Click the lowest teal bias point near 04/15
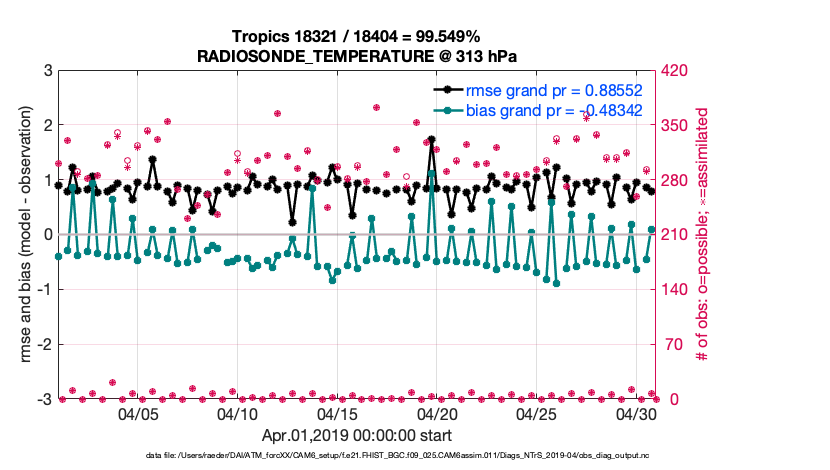The width and height of the screenshot is (830, 470). (x=331, y=280)
